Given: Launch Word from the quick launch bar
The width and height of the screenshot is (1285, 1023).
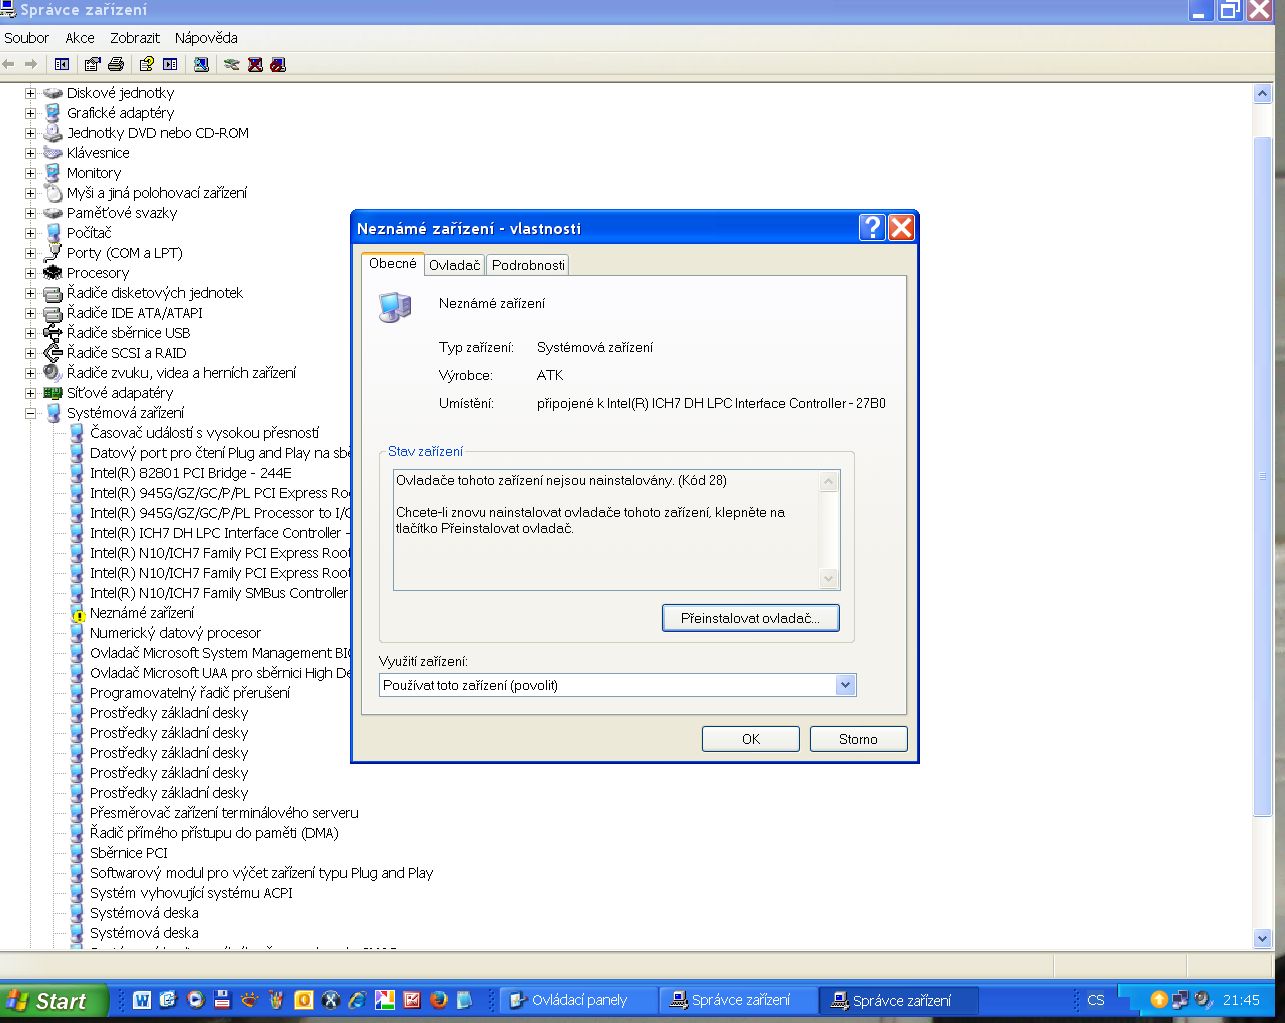Looking at the screenshot, I should [x=142, y=1000].
